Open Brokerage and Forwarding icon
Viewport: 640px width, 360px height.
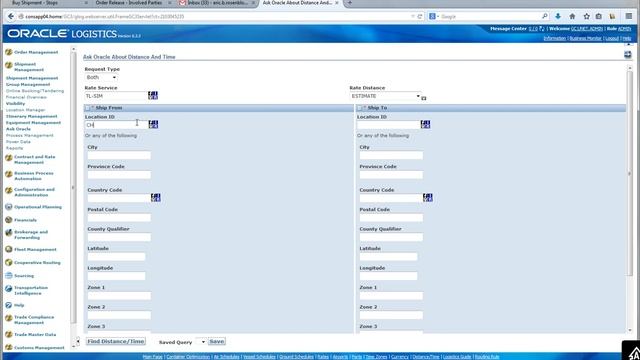(x=9, y=233)
